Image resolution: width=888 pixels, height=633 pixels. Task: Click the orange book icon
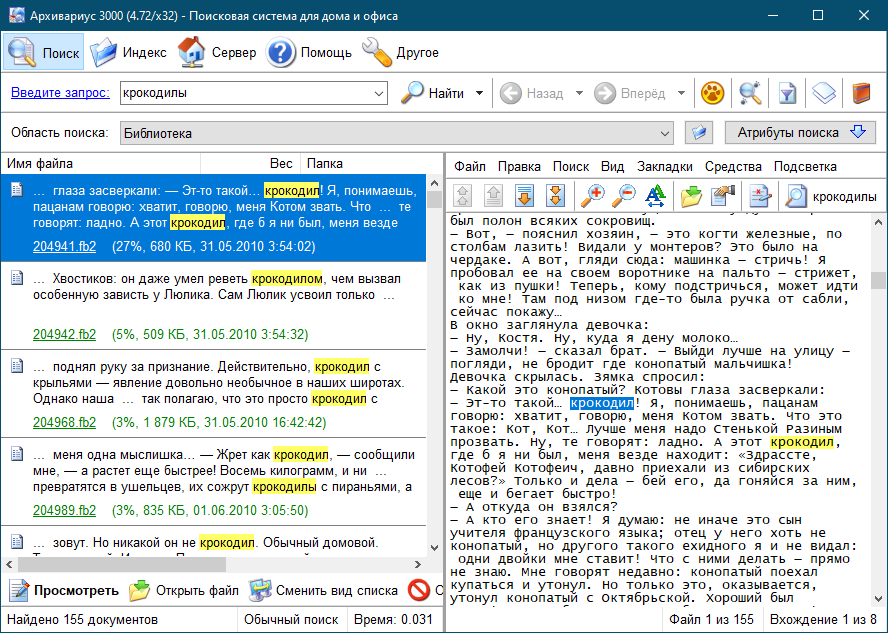(x=861, y=93)
